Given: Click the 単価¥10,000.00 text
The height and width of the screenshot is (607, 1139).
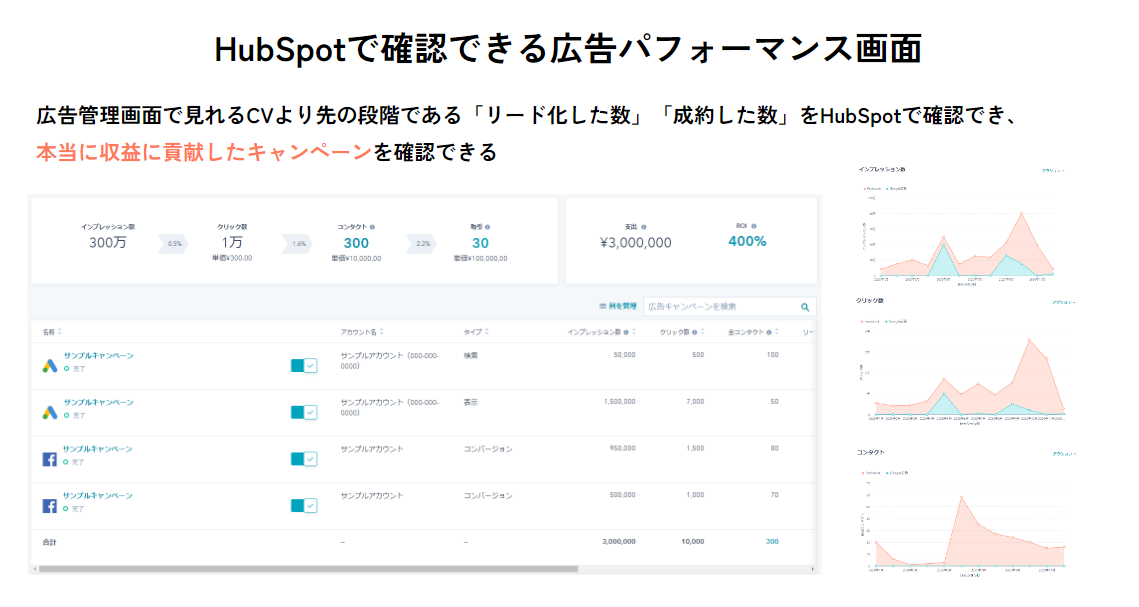Looking at the screenshot, I should [x=356, y=258].
